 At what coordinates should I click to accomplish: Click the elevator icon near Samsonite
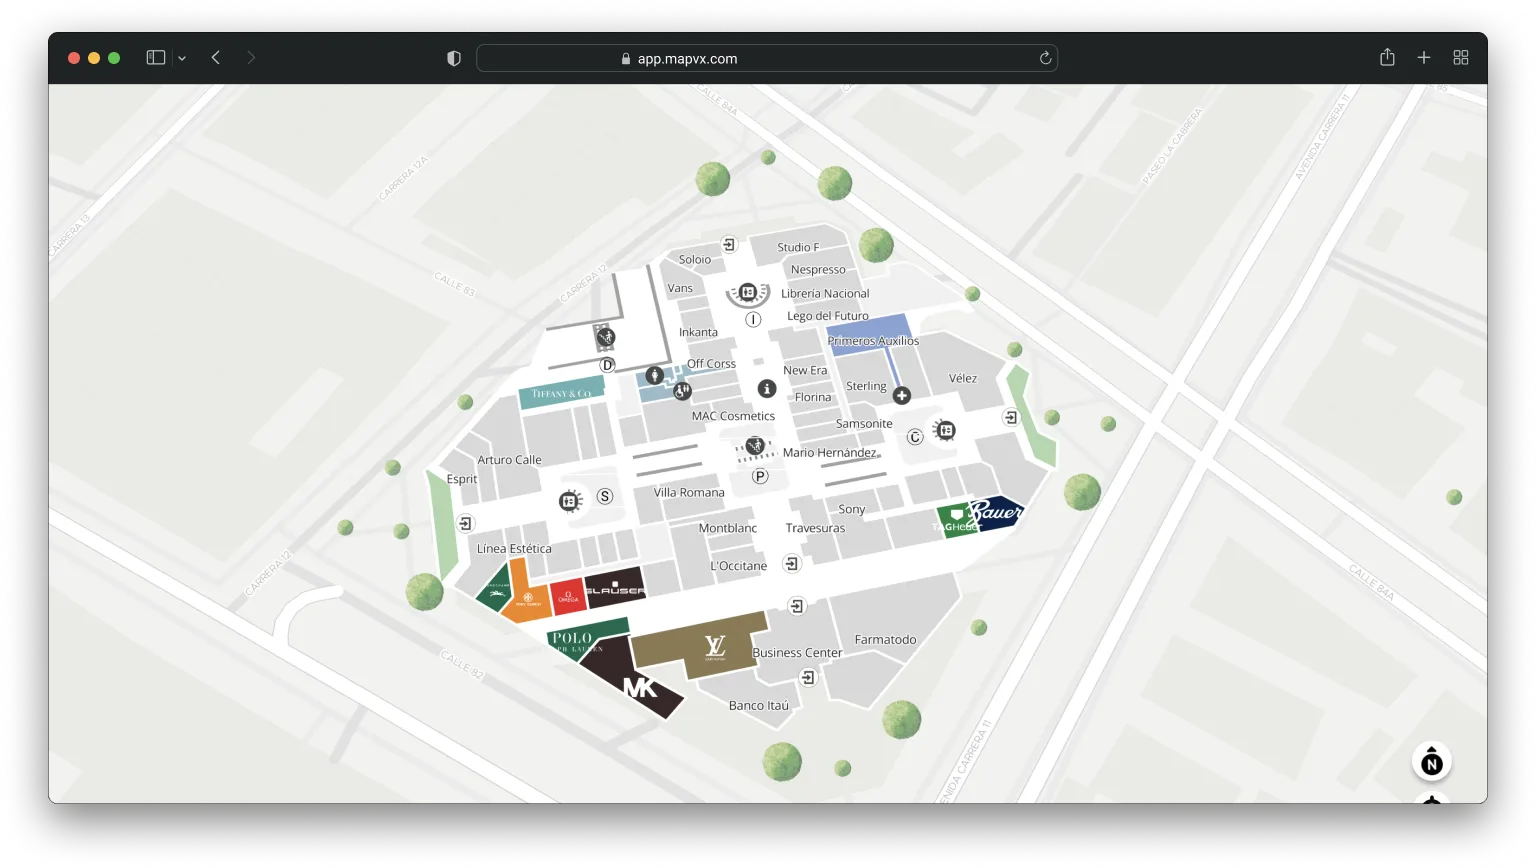coord(945,431)
